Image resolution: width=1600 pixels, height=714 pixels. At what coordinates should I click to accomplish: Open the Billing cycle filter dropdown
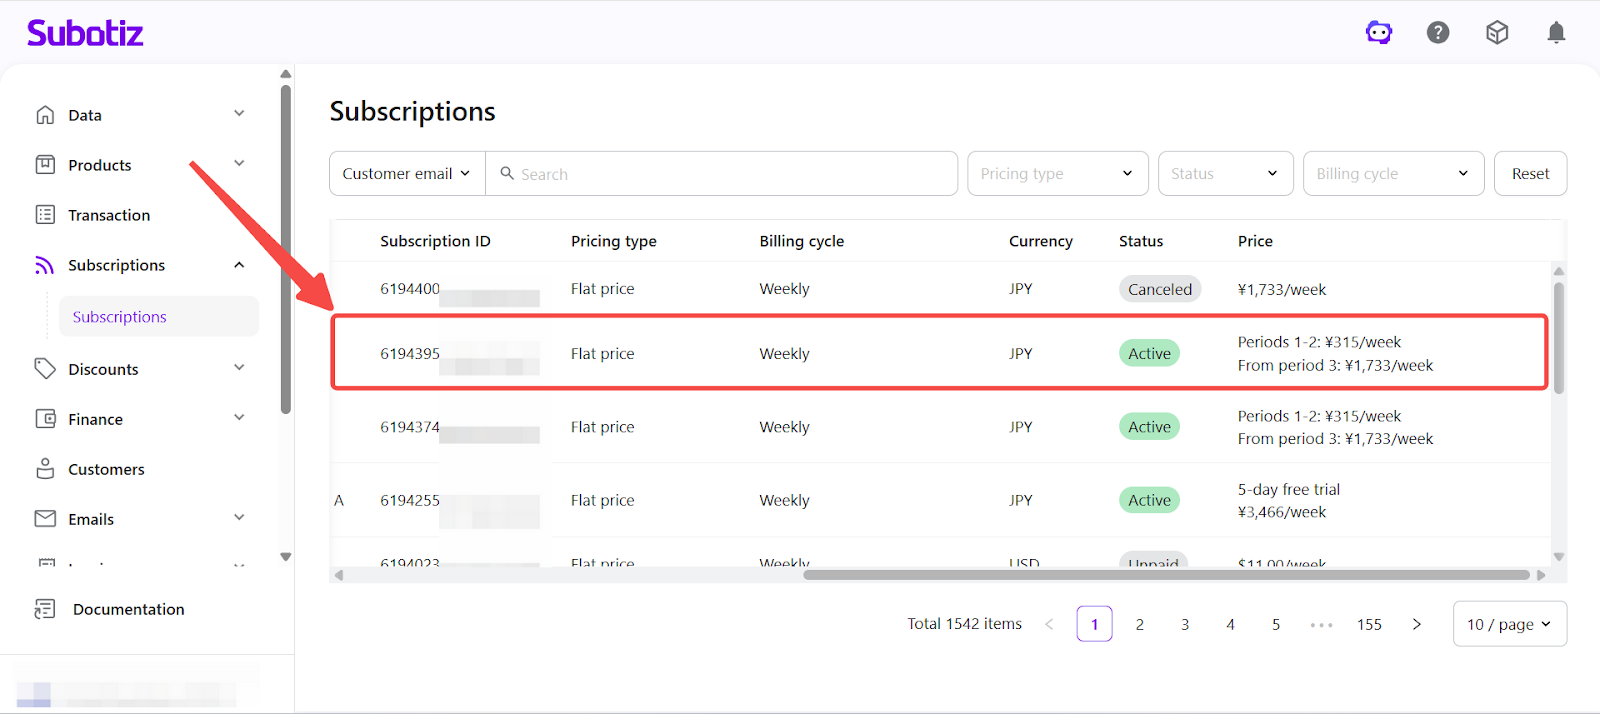point(1392,174)
